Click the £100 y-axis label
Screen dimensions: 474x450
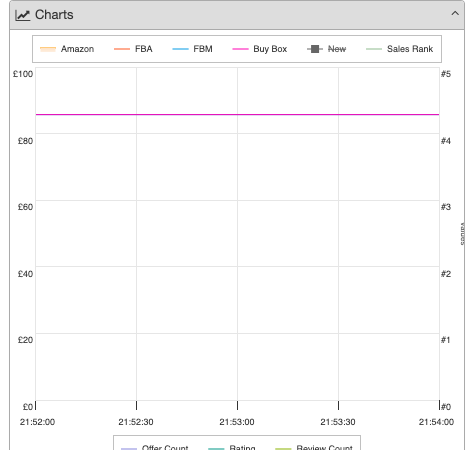click(23, 74)
